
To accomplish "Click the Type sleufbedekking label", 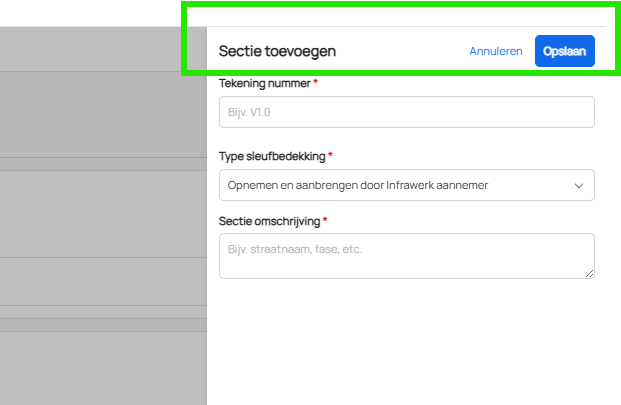I will coord(272,157).
